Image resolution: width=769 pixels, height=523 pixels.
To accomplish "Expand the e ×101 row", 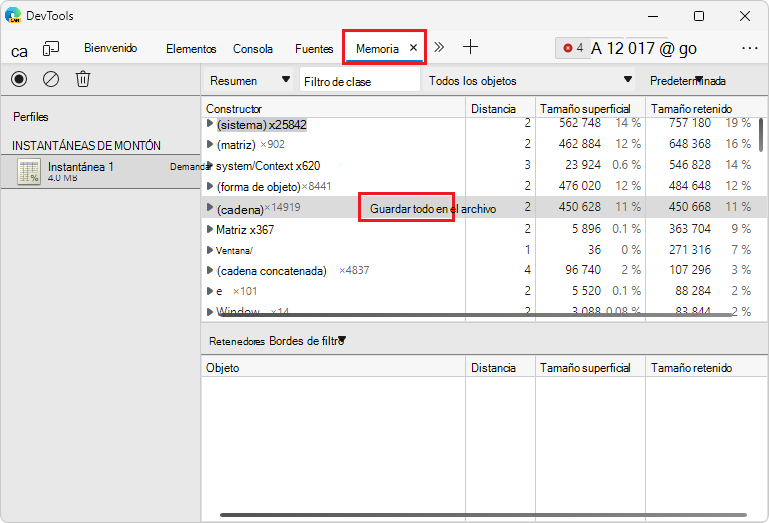I will 210,291.
